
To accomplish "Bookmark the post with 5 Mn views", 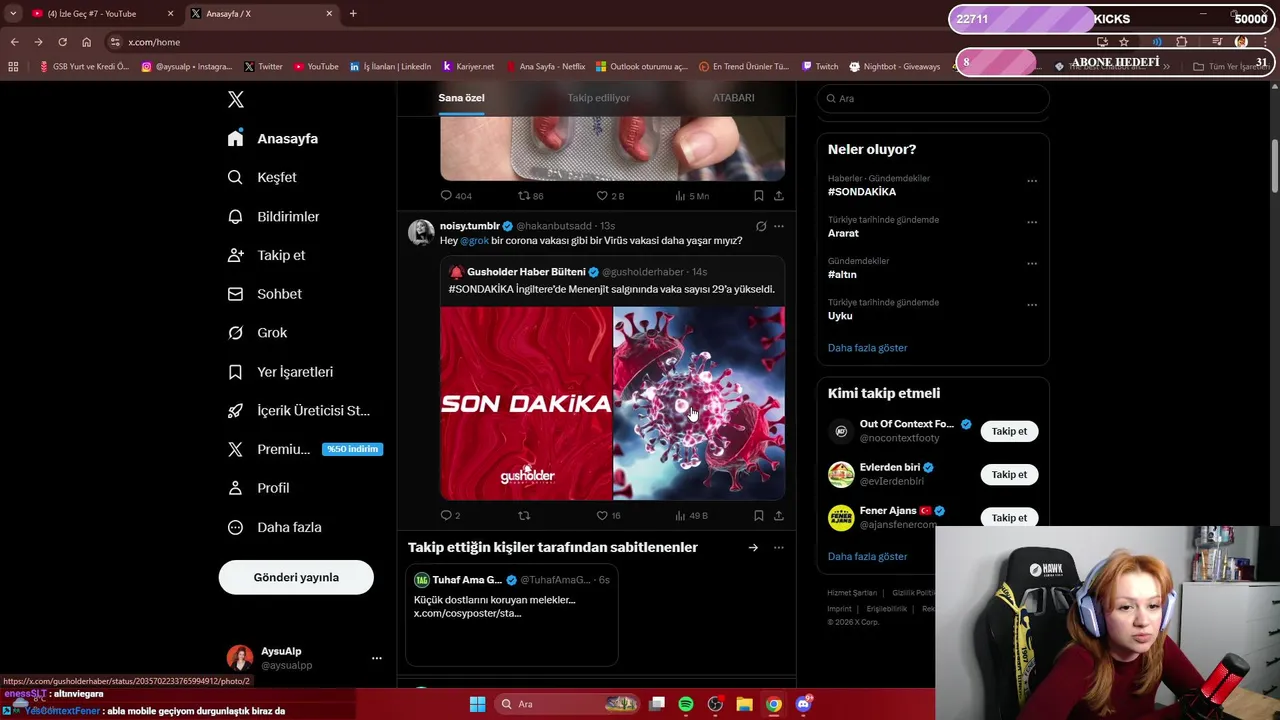I will (x=759, y=196).
